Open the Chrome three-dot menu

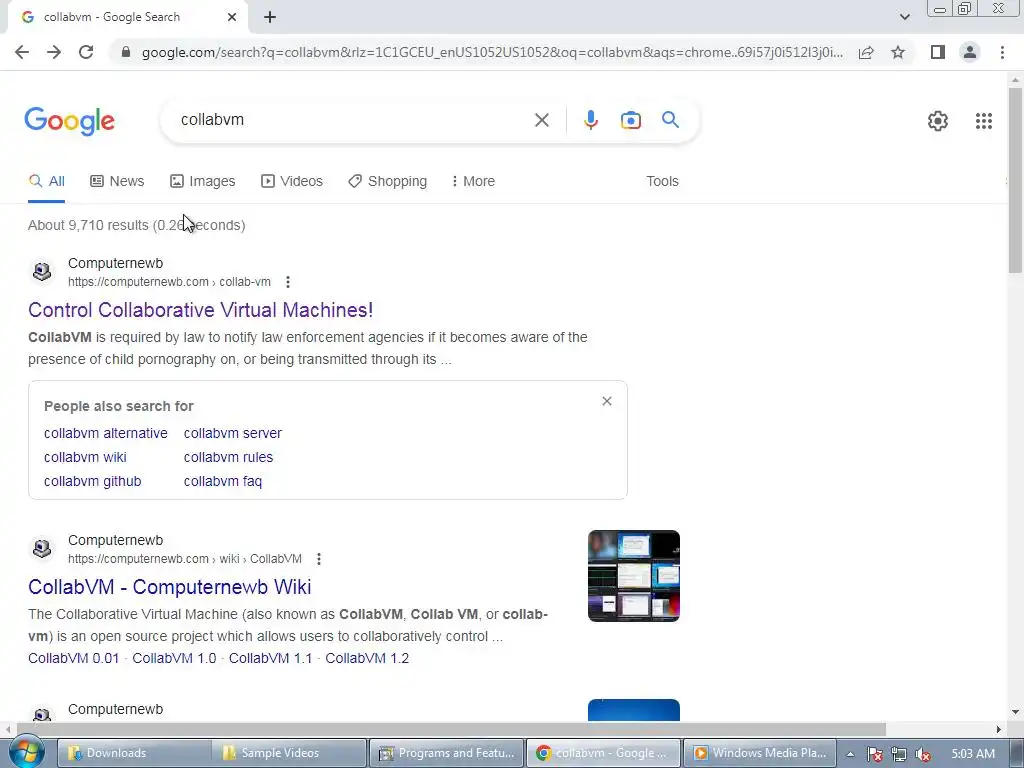pos(1002,52)
